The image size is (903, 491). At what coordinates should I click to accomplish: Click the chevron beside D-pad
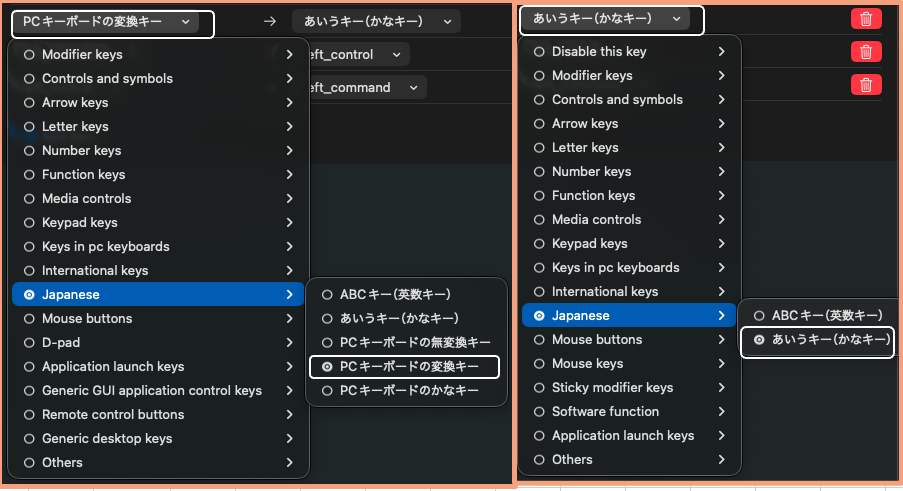[x=289, y=343]
